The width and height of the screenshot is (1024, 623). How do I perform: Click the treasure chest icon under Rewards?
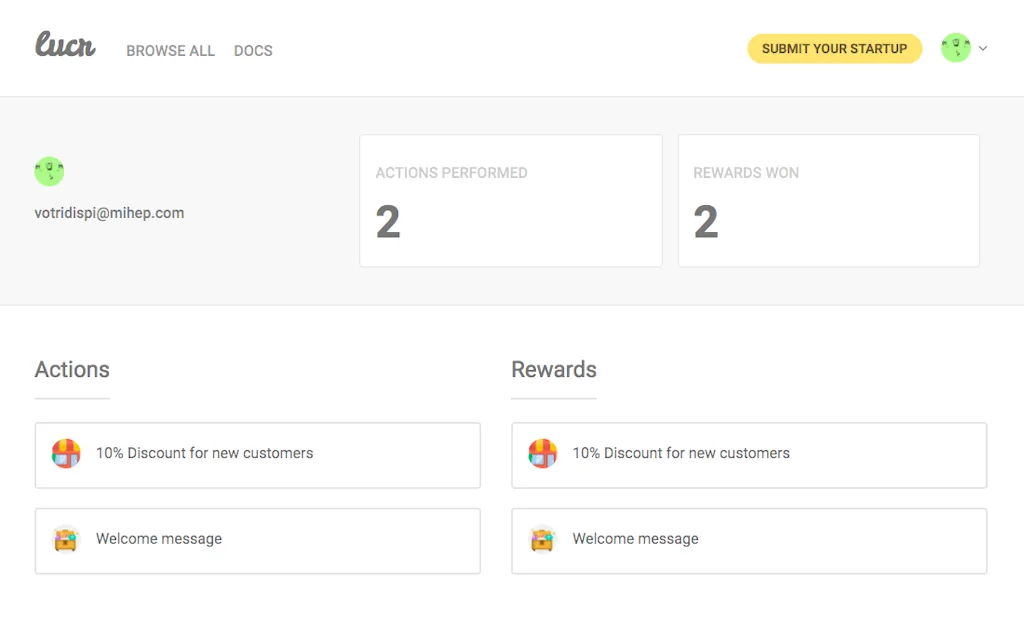[543, 539]
